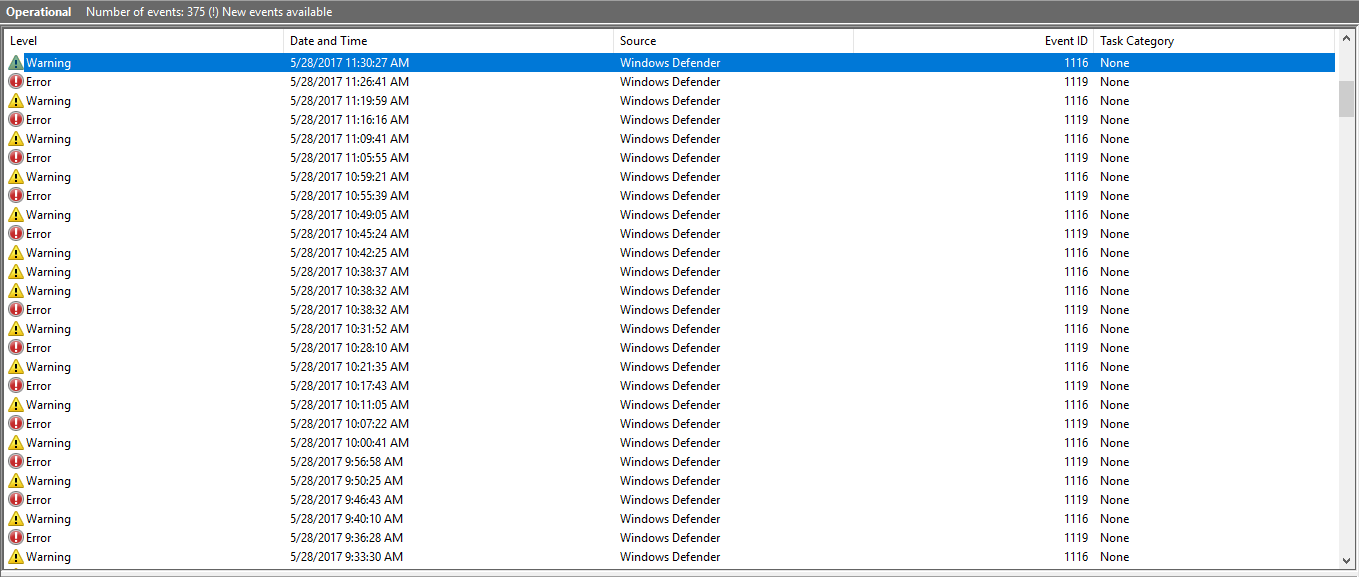Select date cell 5/28/2017 10:07:22 AM
This screenshot has height=577, width=1359.
[x=349, y=424]
